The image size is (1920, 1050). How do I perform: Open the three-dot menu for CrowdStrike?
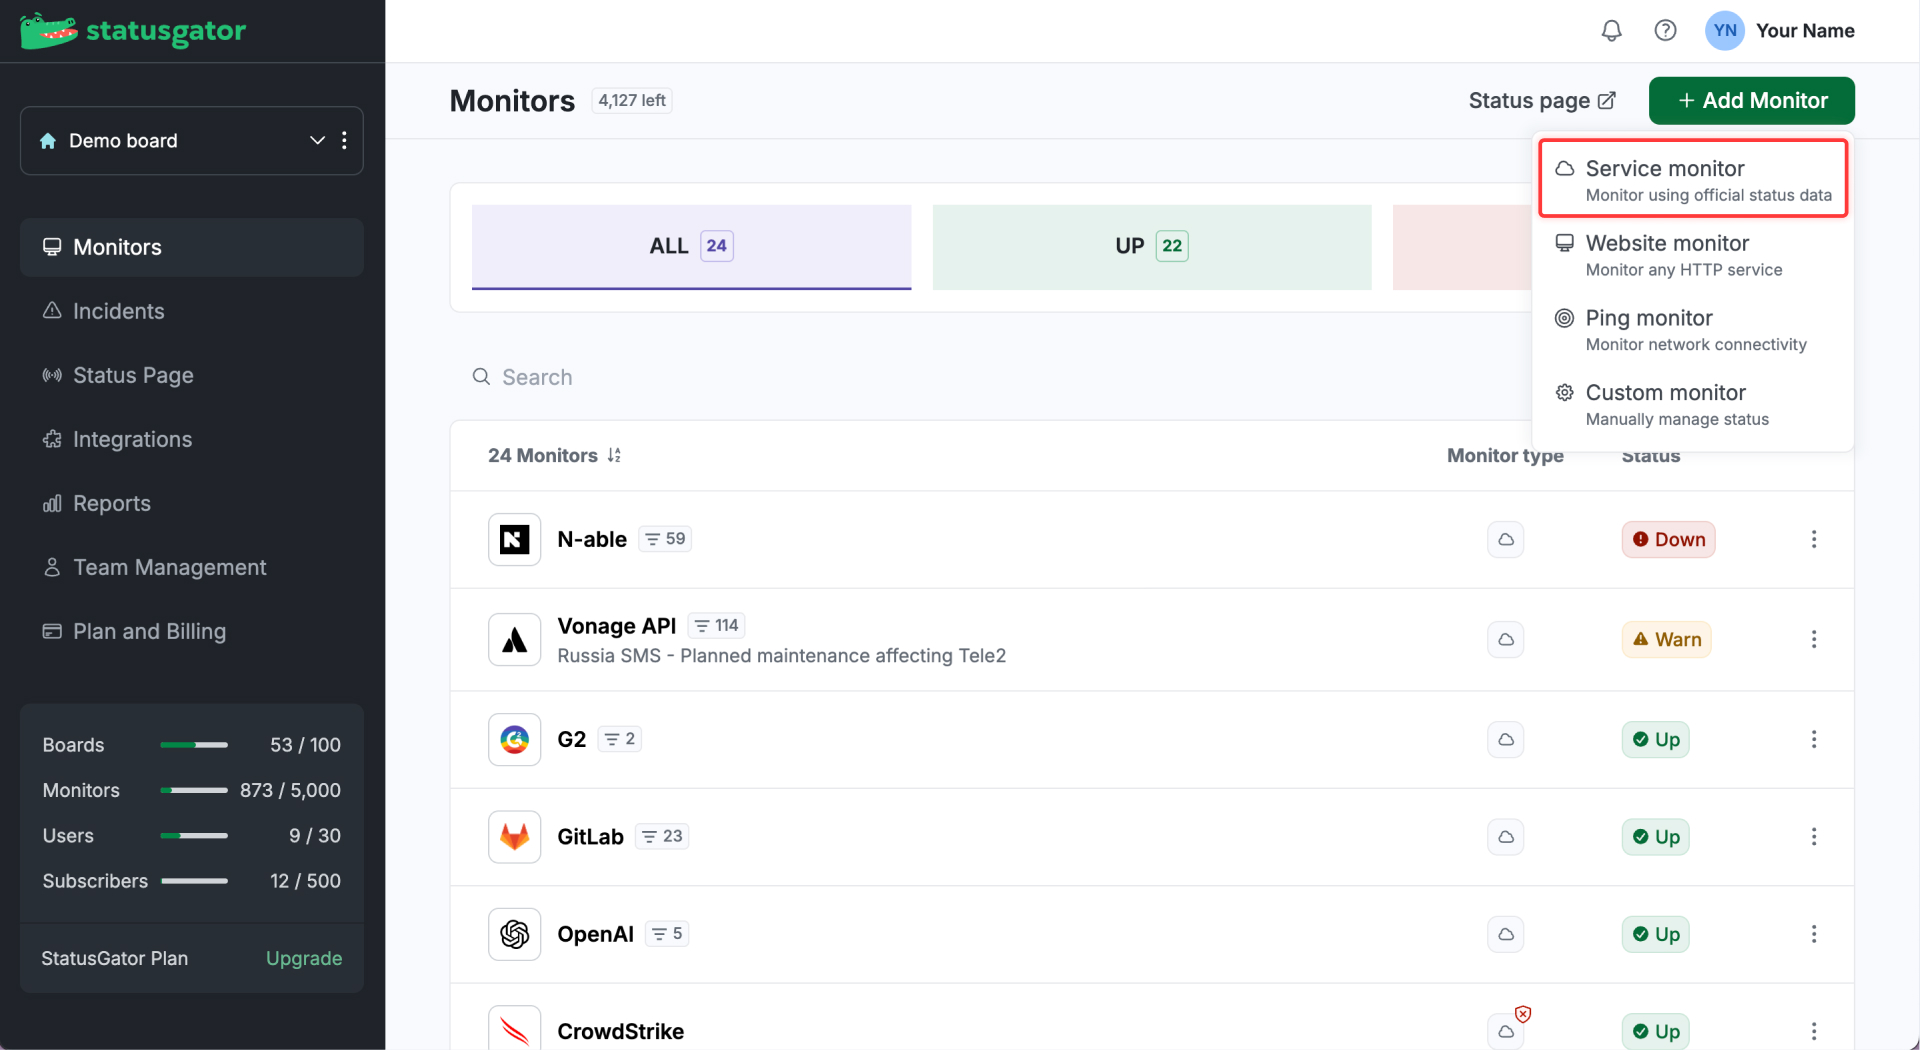pyautogui.click(x=1813, y=1031)
